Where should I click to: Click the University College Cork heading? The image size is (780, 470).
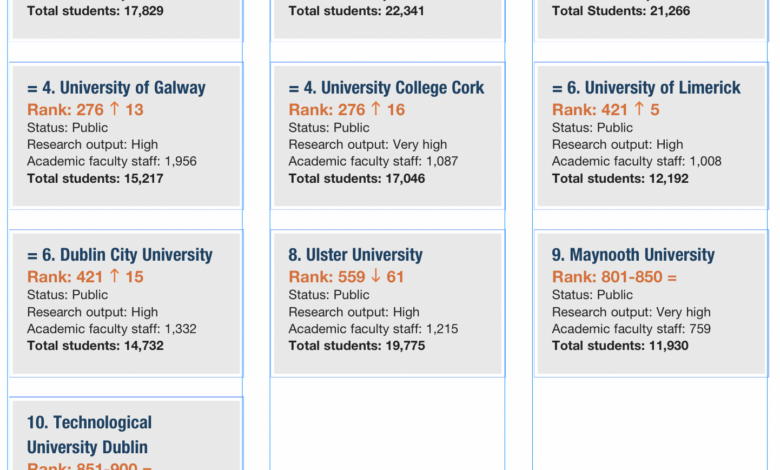(386, 88)
